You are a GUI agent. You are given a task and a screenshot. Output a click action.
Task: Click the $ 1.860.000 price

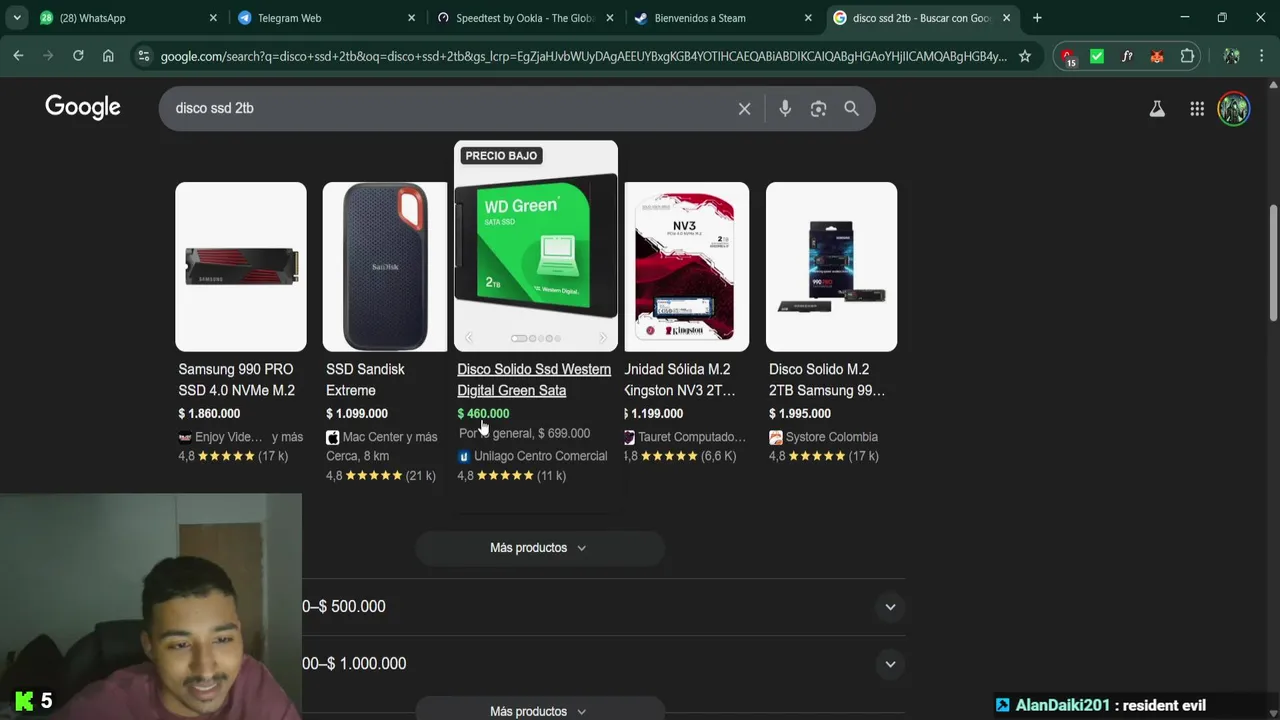tap(209, 413)
